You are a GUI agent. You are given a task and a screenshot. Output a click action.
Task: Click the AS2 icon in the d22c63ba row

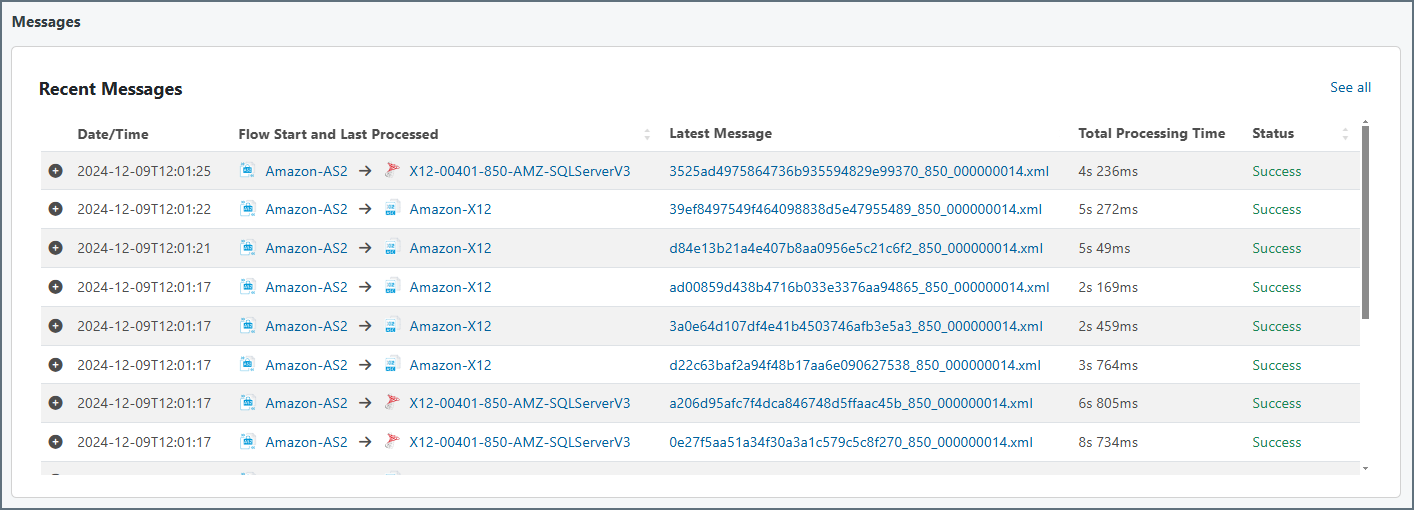point(248,365)
